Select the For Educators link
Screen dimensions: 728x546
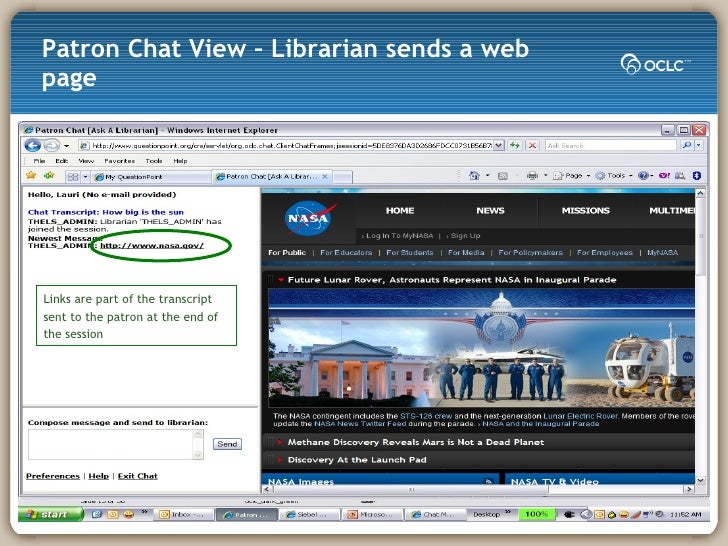[346, 253]
